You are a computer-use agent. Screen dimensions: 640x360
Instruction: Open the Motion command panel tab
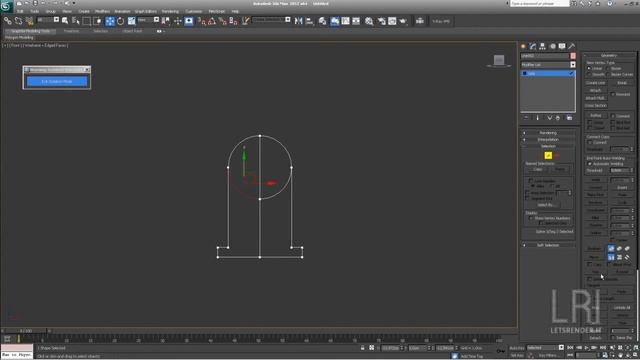coord(553,46)
